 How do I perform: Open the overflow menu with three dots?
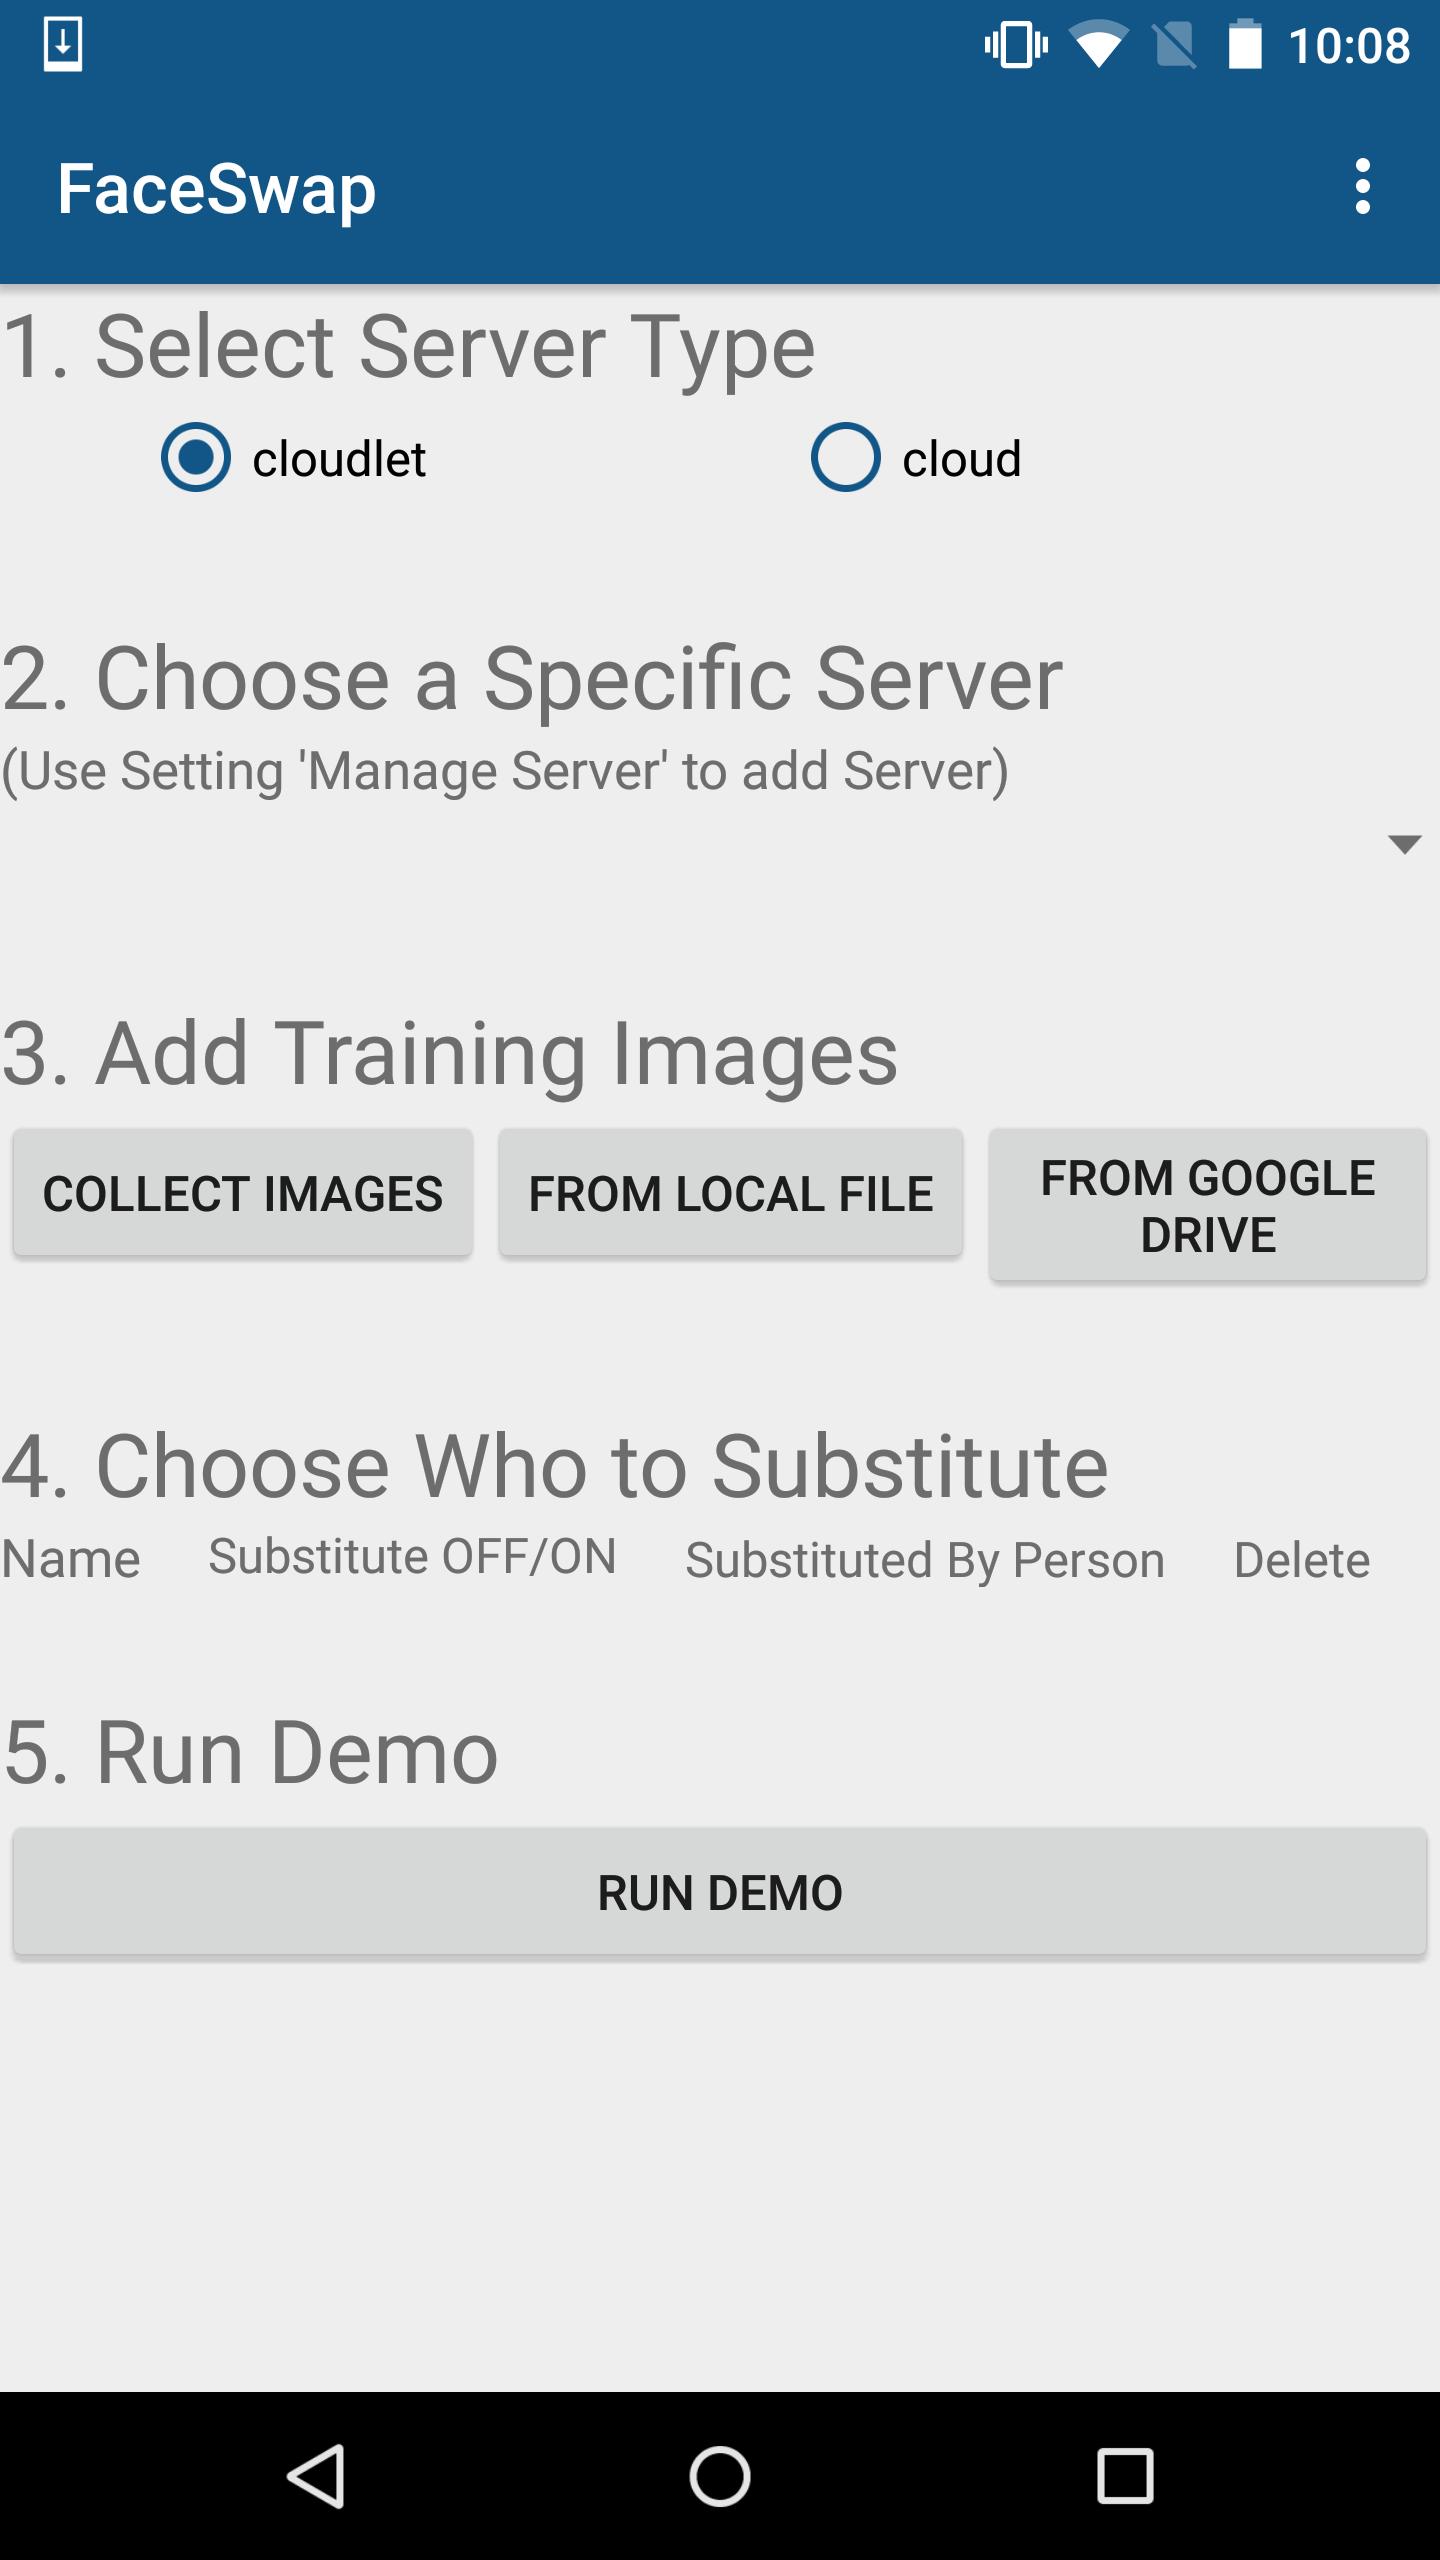point(1362,187)
